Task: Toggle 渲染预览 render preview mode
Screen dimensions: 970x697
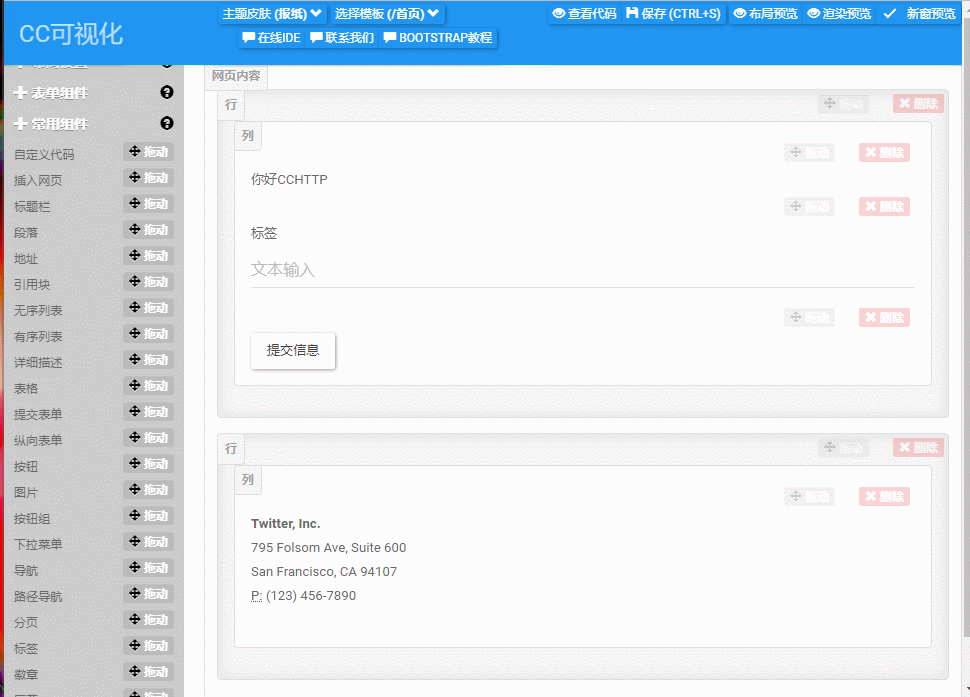Action: [839, 14]
